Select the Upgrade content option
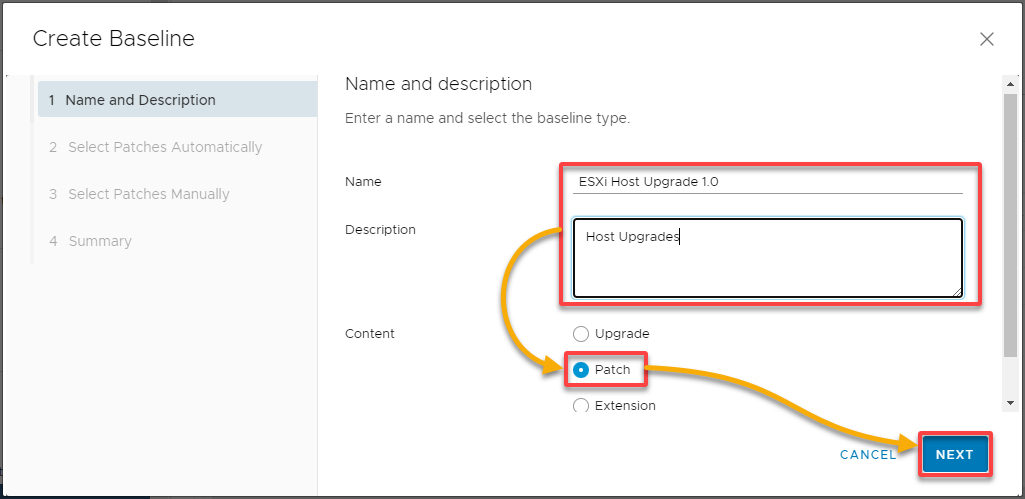The width and height of the screenshot is (1025, 499). click(580, 334)
